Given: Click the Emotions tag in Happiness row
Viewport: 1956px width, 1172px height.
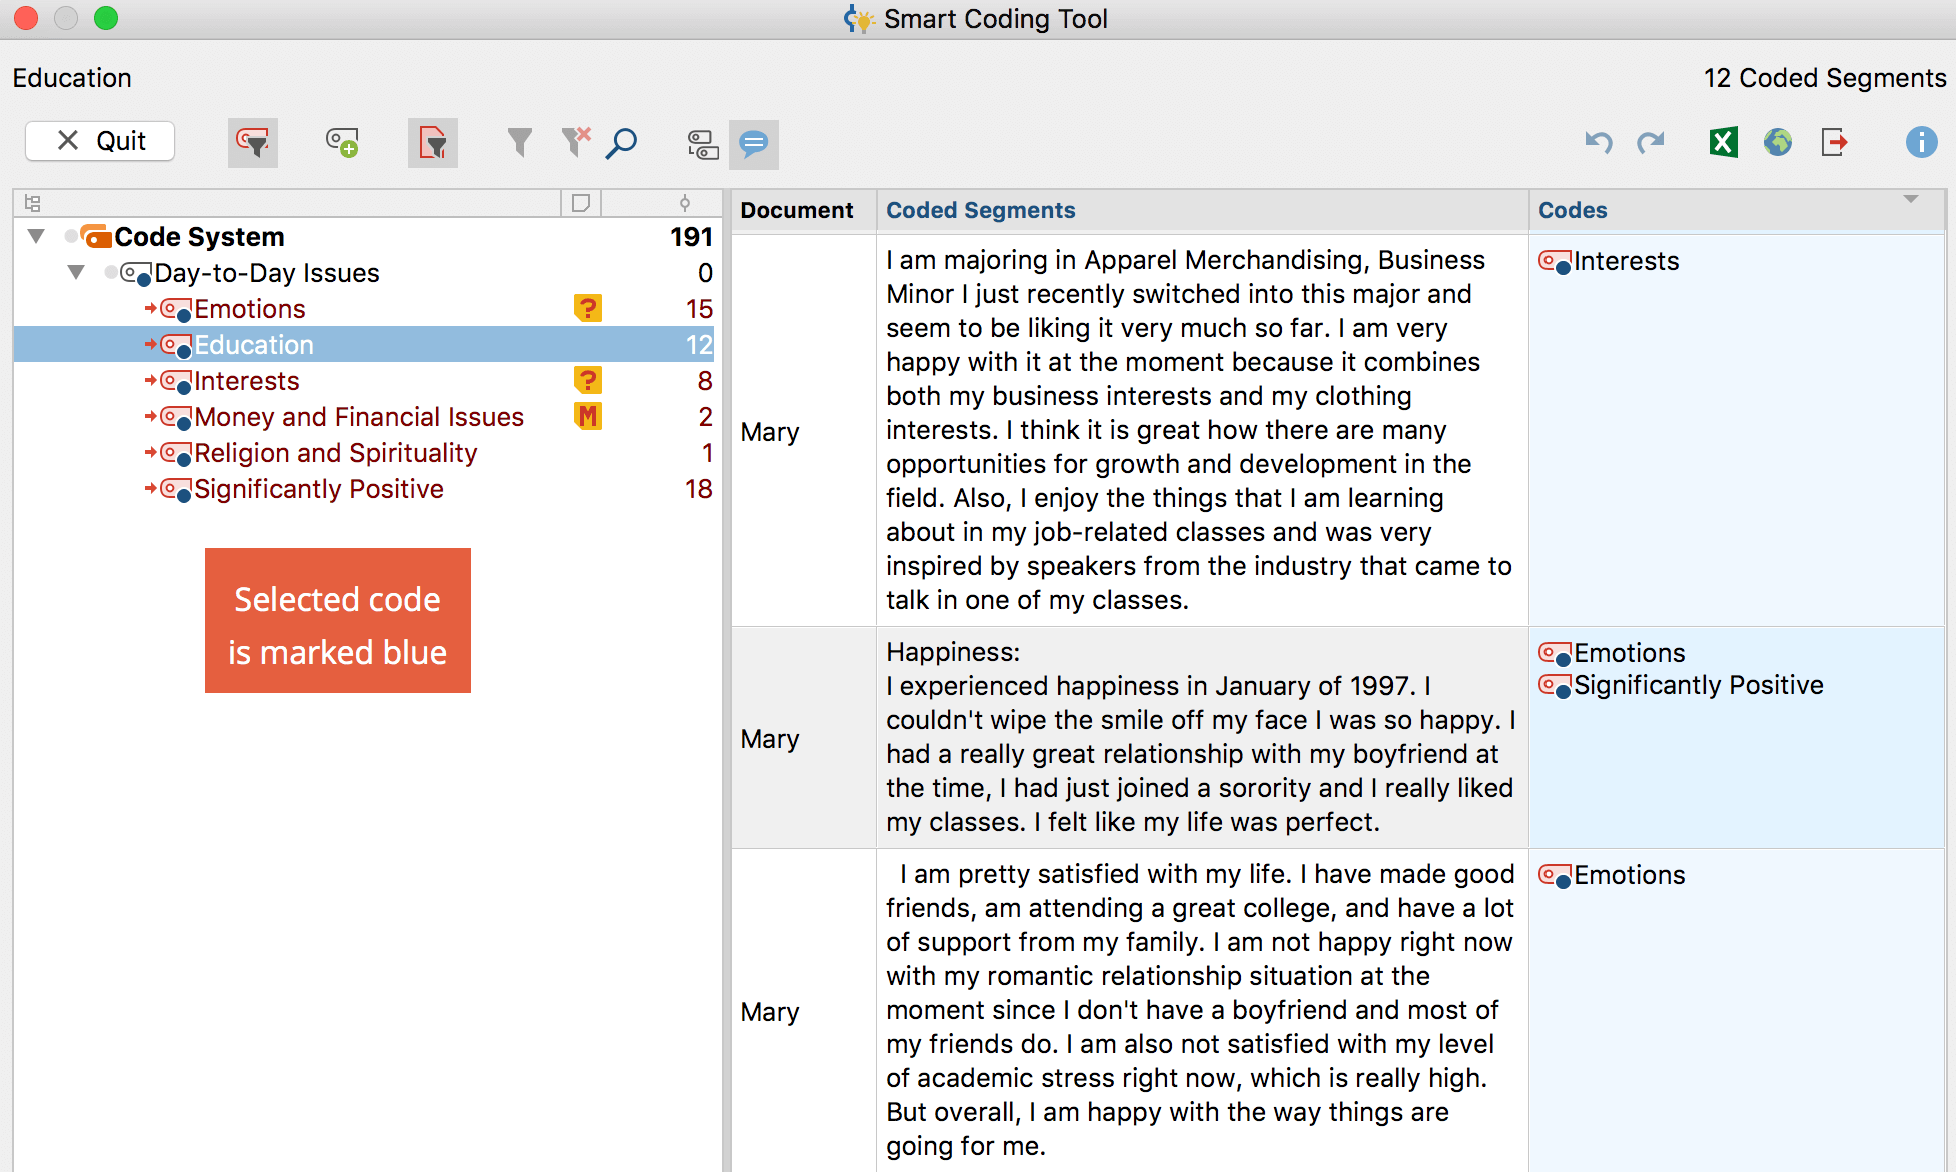Looking at the screenshot, I should tap(1612, 653).
